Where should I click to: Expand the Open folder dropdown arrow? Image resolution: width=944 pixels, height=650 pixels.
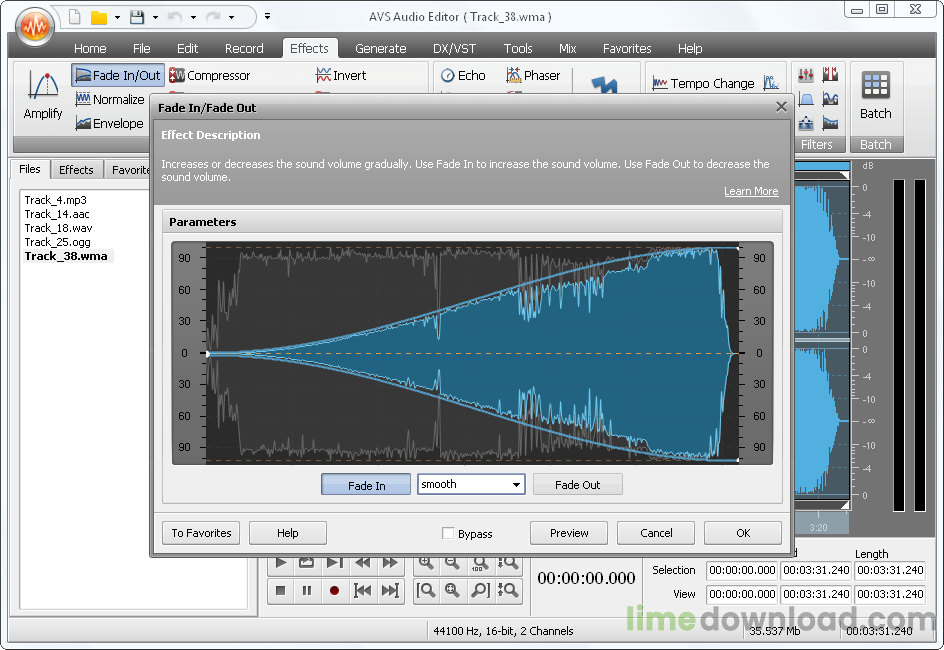click(118, 17)
